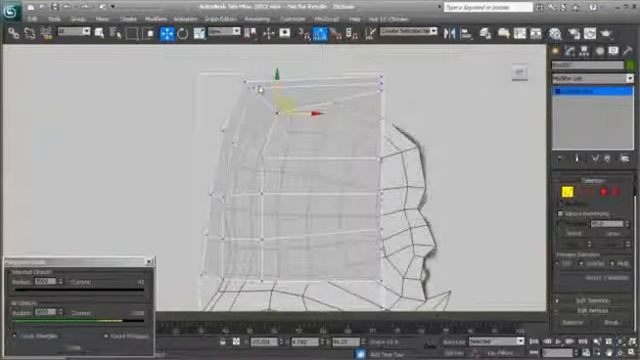Open the Views menu

pyautogui.click(x=102, y=19)
